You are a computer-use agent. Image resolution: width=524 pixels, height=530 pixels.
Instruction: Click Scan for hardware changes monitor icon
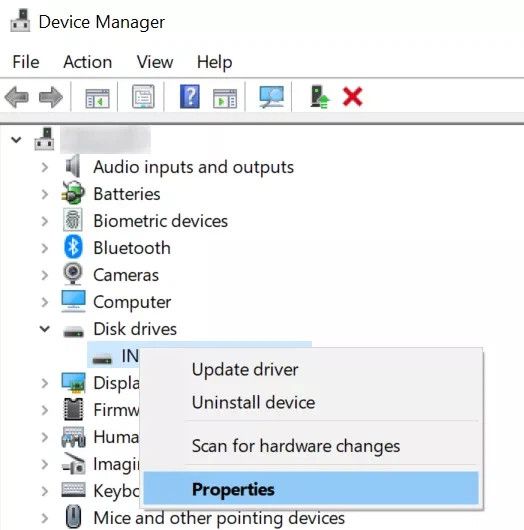point(271,97)
